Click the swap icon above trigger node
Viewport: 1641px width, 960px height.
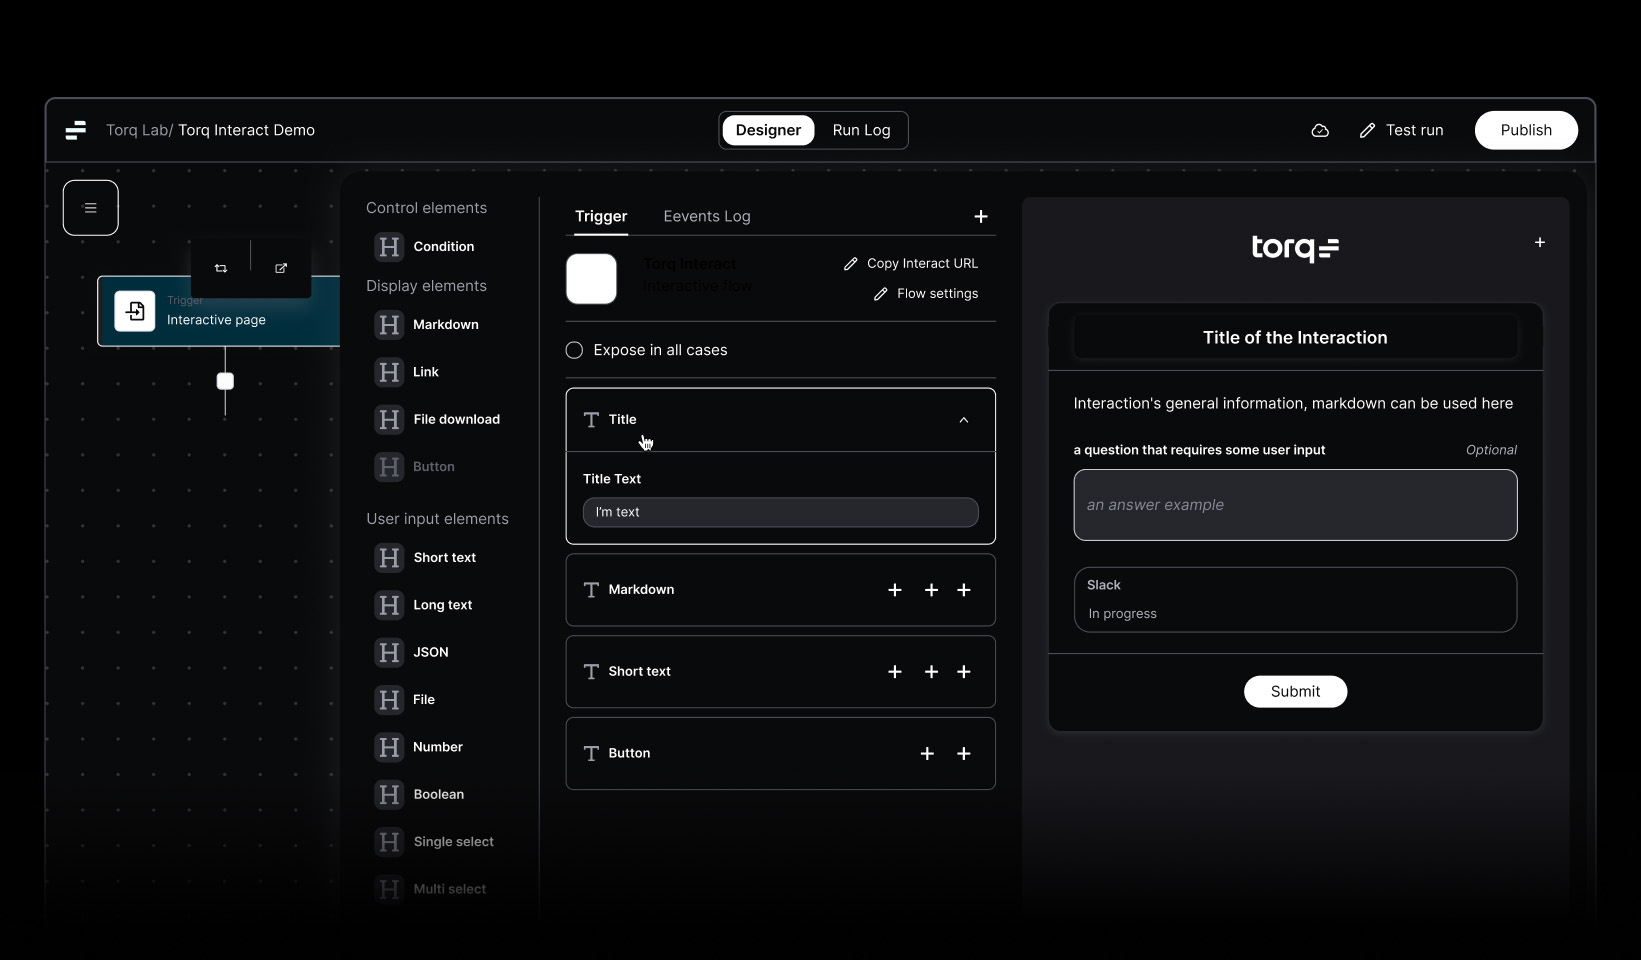click(221, 268)
